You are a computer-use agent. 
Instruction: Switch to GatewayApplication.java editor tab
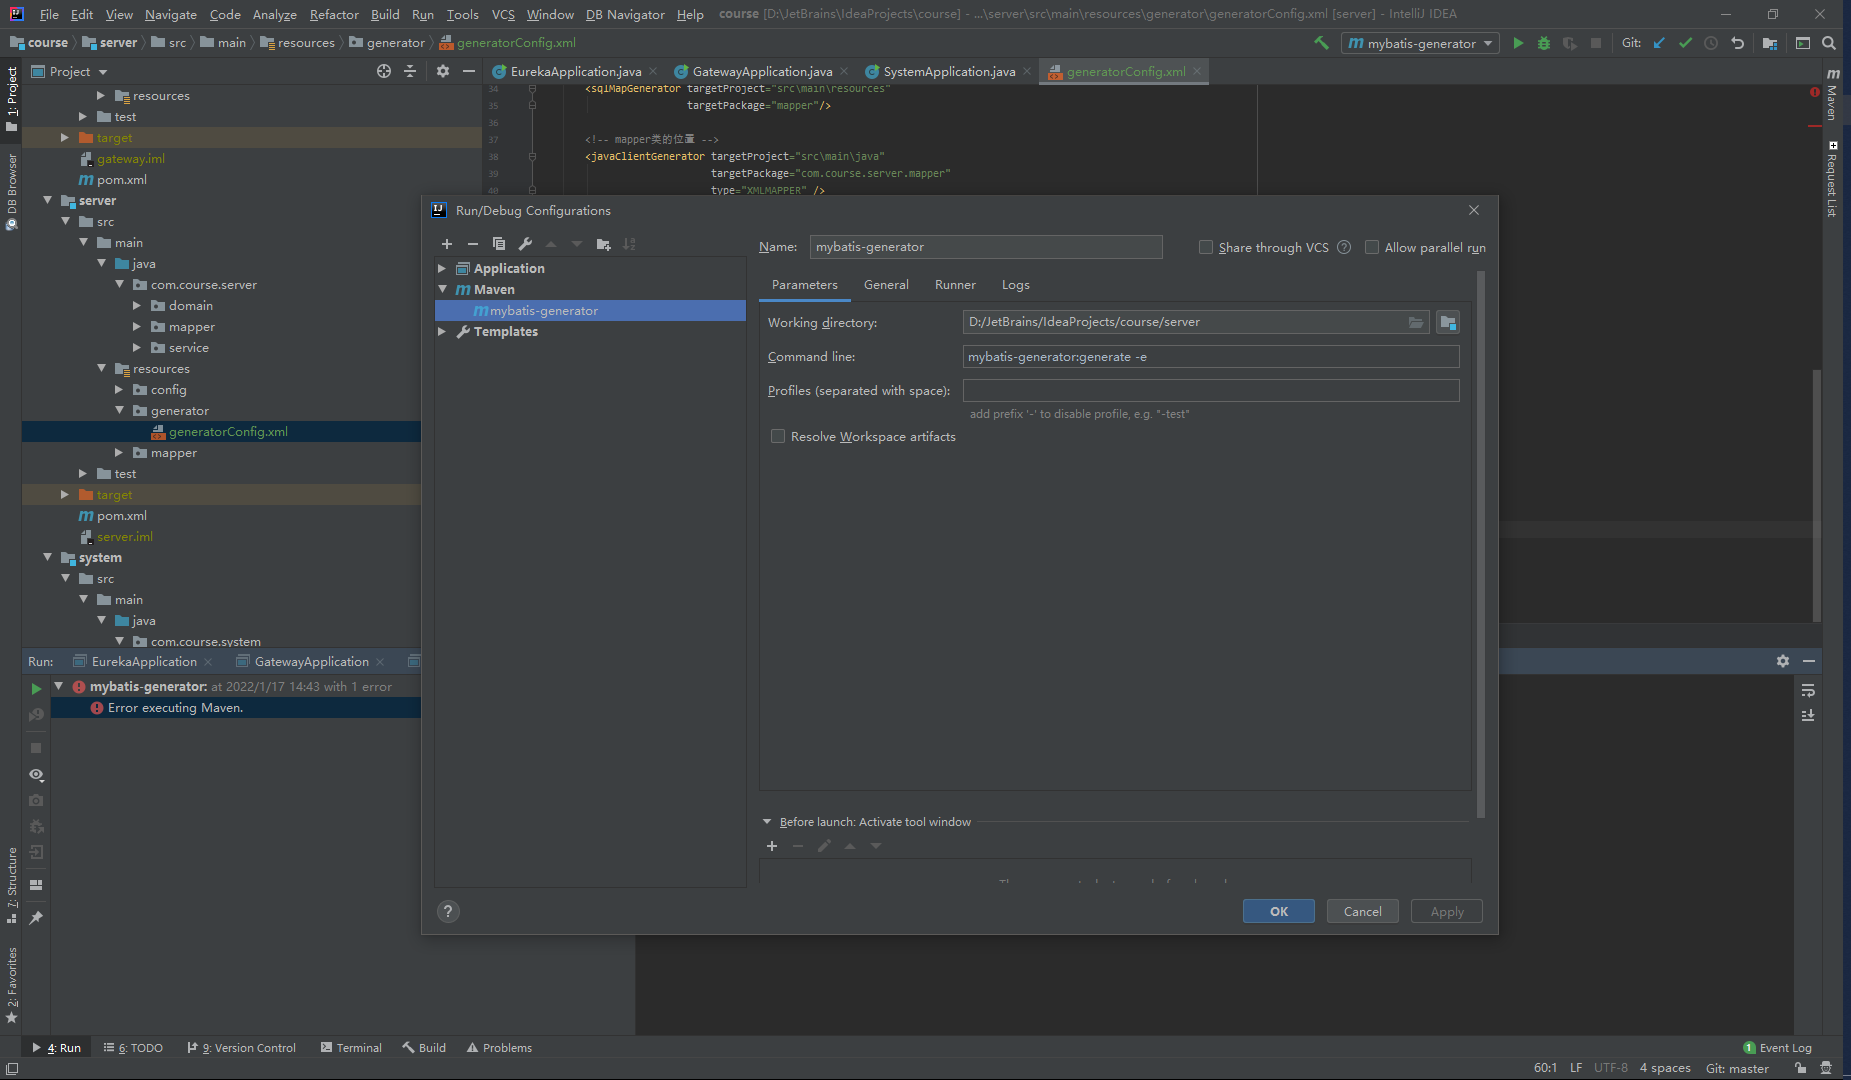click(762, 71)
